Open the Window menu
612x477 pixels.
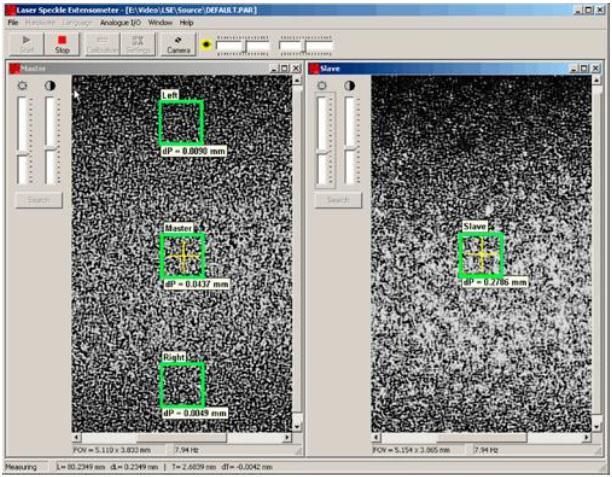pyautogui.click(x=160, y=23)
